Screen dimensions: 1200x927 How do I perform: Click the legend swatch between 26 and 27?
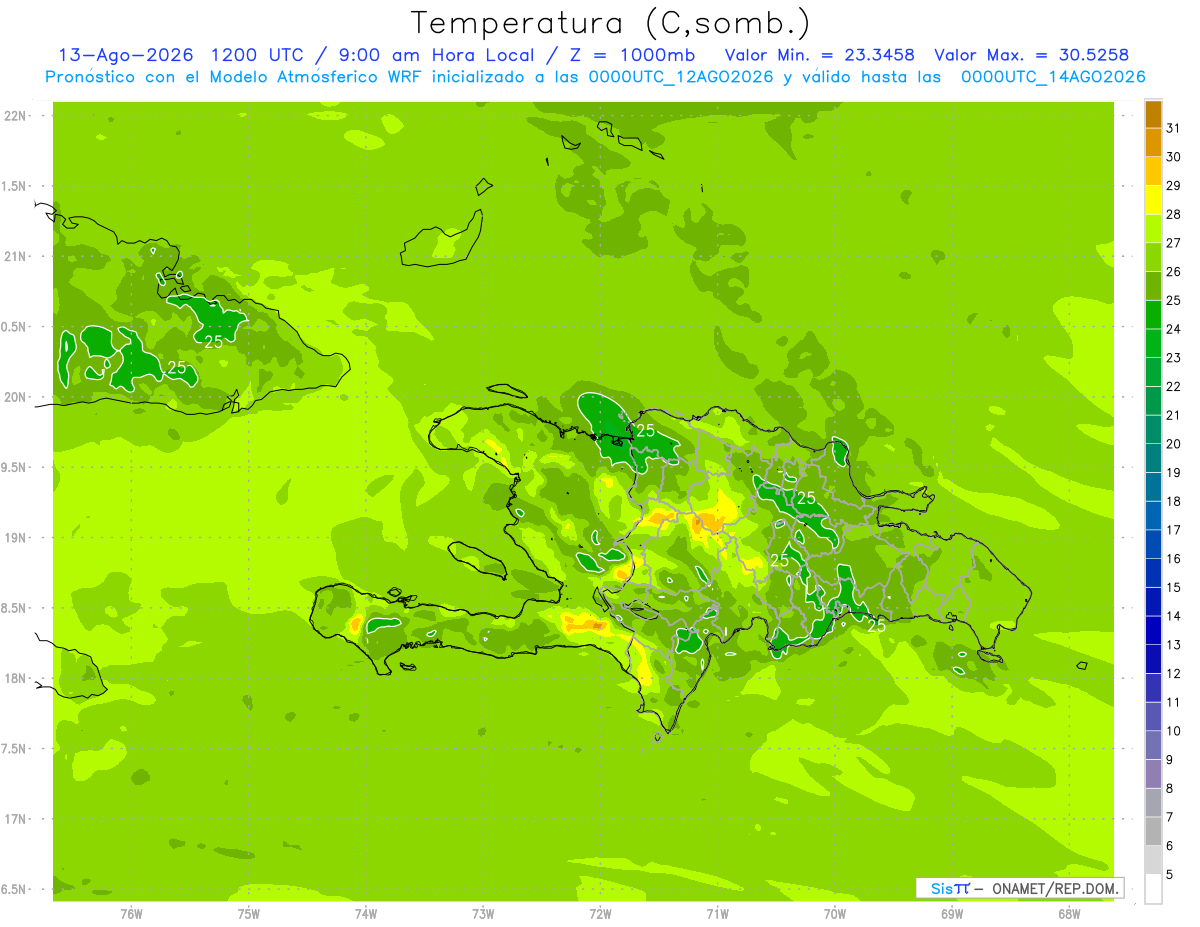pos(1153,257)
